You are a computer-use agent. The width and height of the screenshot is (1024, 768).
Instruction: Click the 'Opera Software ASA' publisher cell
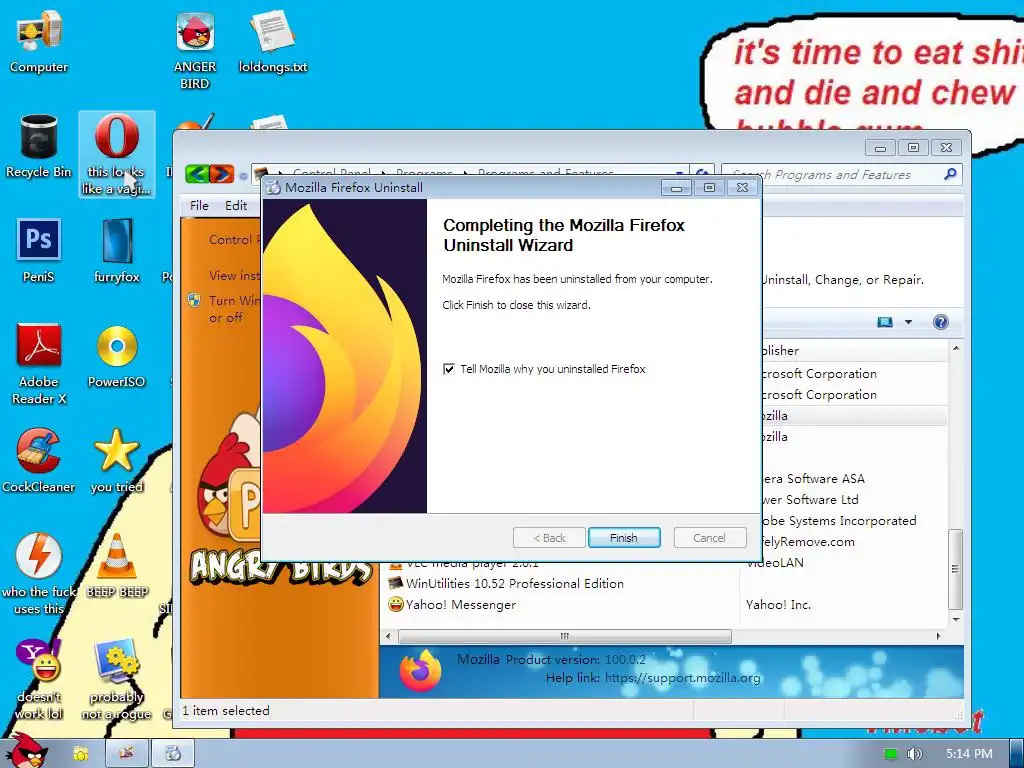(x=814, y=479)
